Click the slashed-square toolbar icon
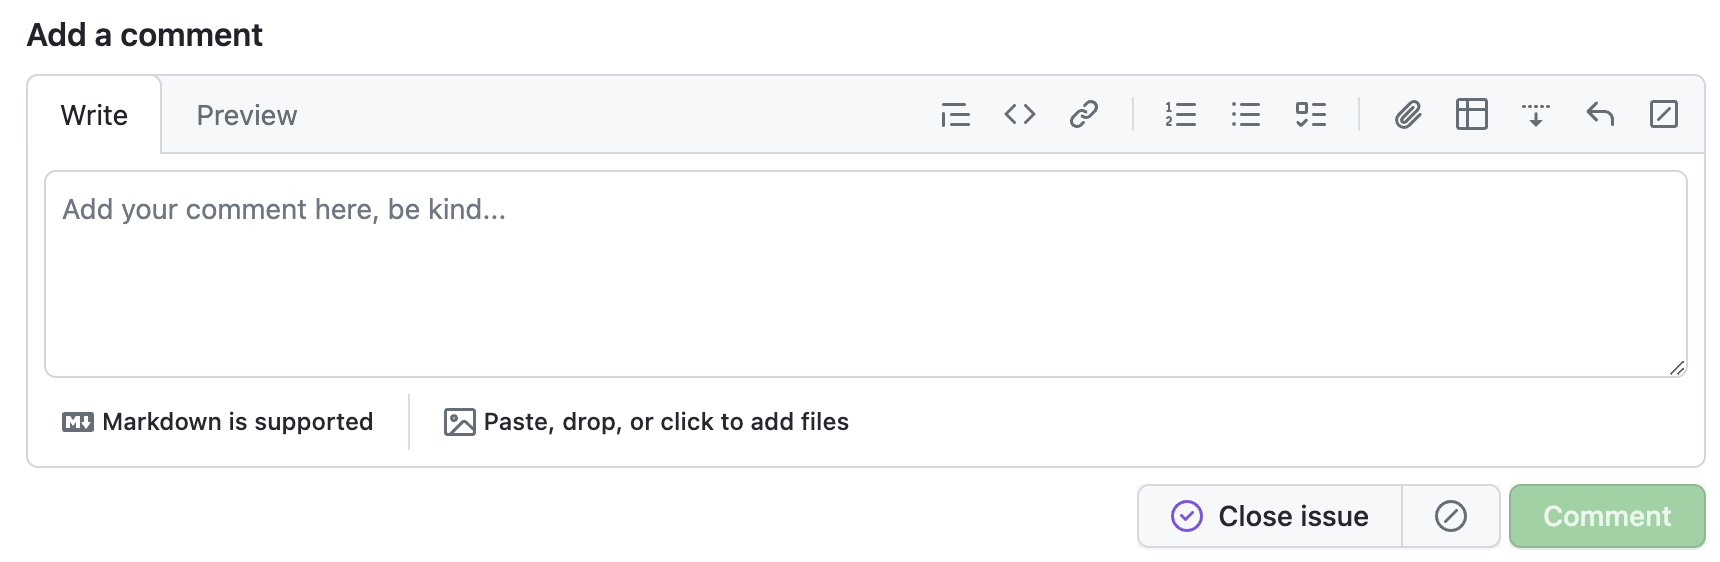This screenshot has height=562, width=1720. 1663,115
